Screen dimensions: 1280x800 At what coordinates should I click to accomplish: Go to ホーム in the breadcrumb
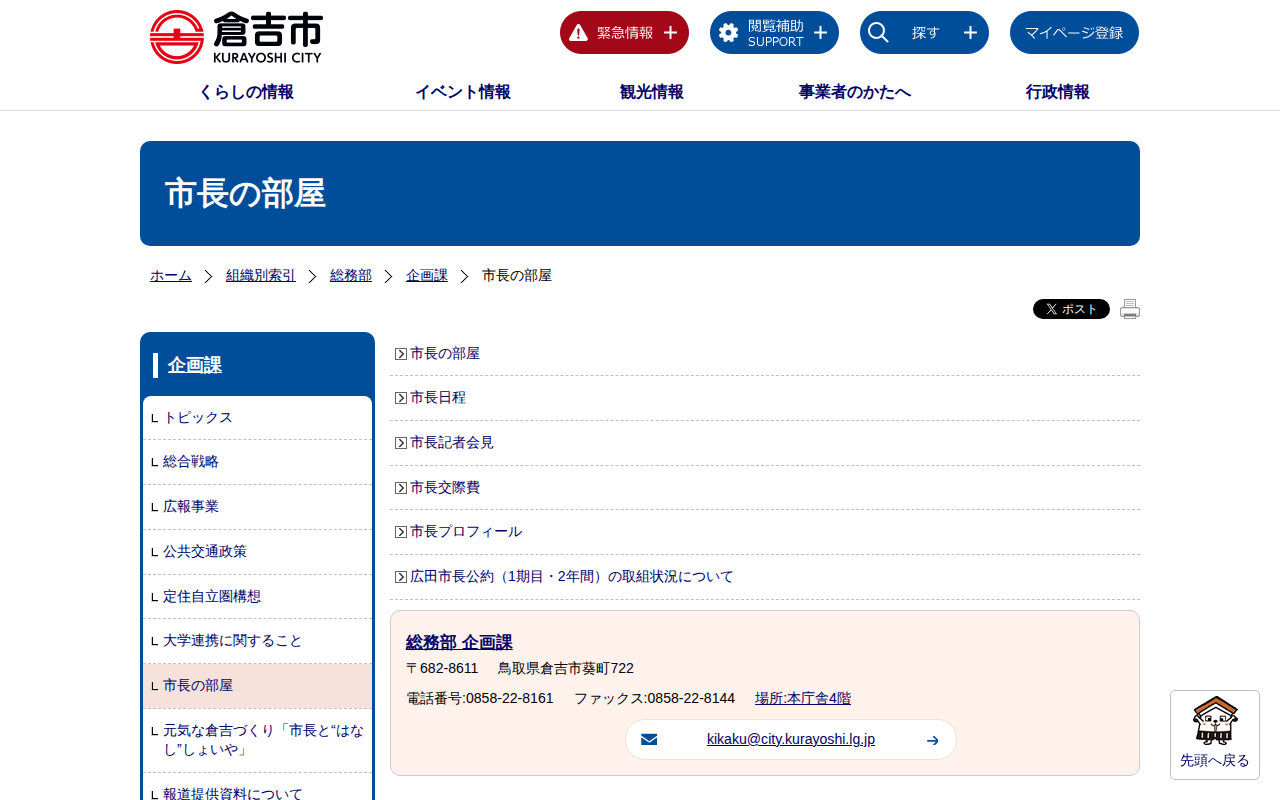tap(171, 275)
